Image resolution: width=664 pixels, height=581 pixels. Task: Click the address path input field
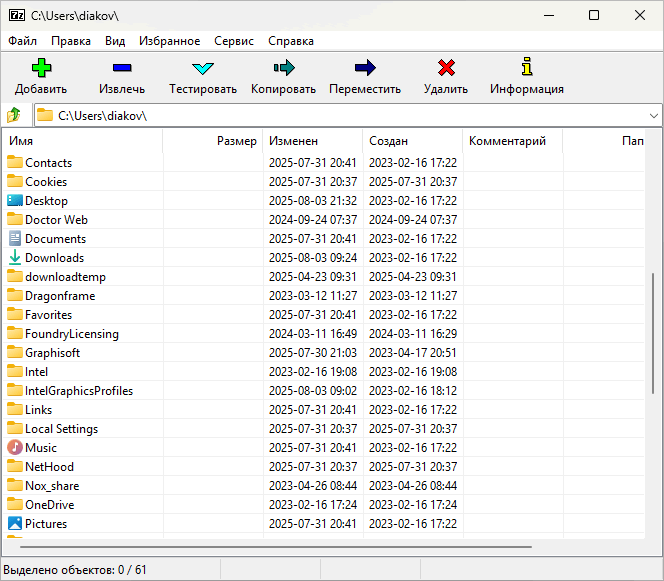[x=340, y=116]
